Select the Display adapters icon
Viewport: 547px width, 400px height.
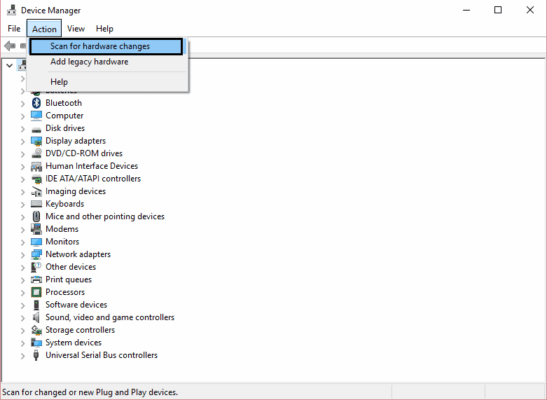36,141
